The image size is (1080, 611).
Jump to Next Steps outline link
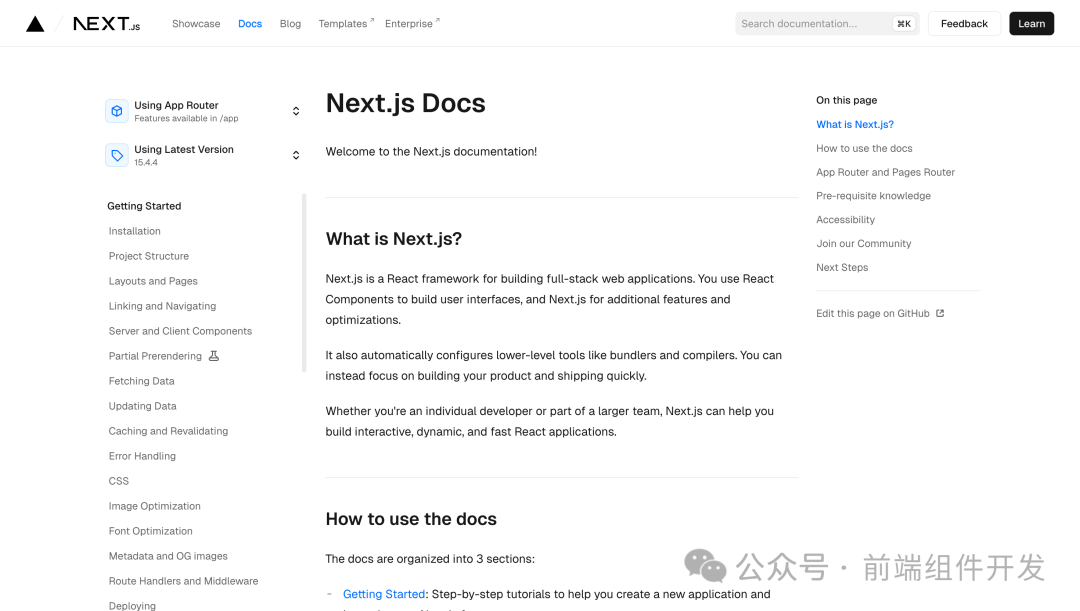point(842,267)
